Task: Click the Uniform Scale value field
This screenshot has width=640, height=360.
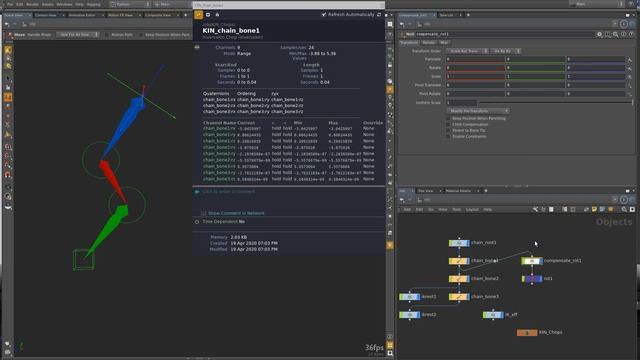Action: 461,102
